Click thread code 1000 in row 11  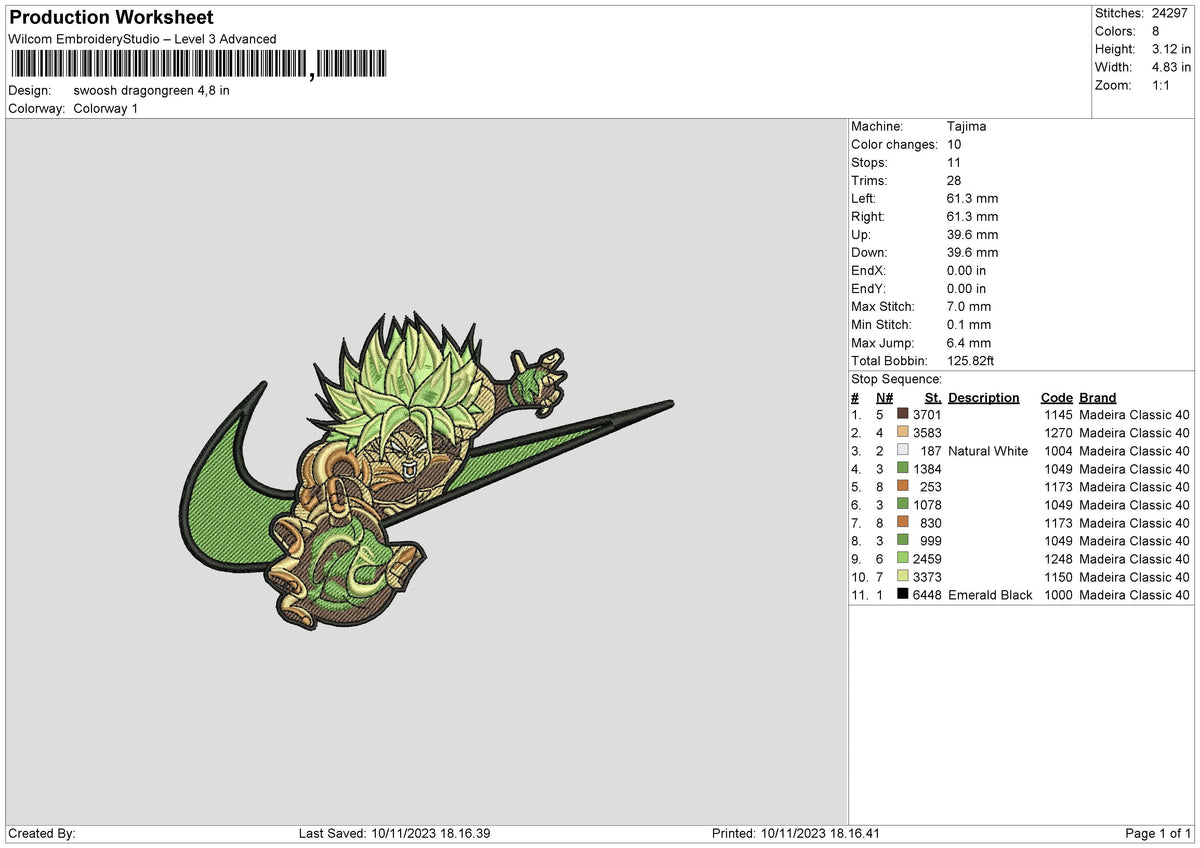(x=1057, y=595)
